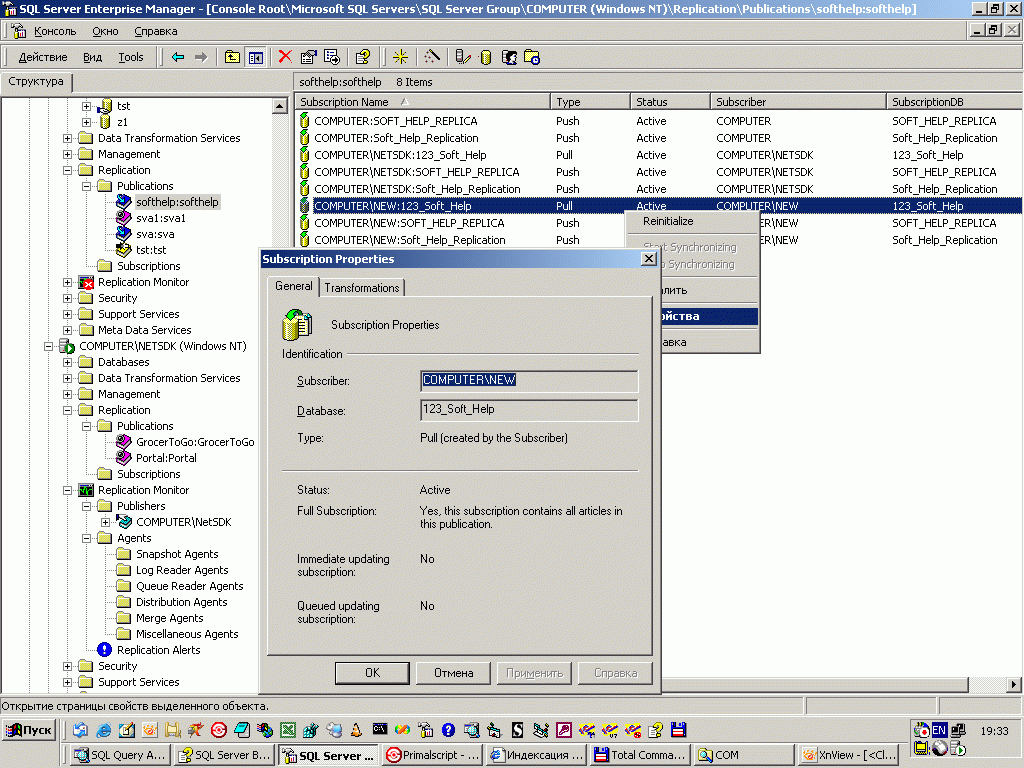The image size is (1024, 768).
Task: Click the Отмена button
Action: tap(453, 673)
